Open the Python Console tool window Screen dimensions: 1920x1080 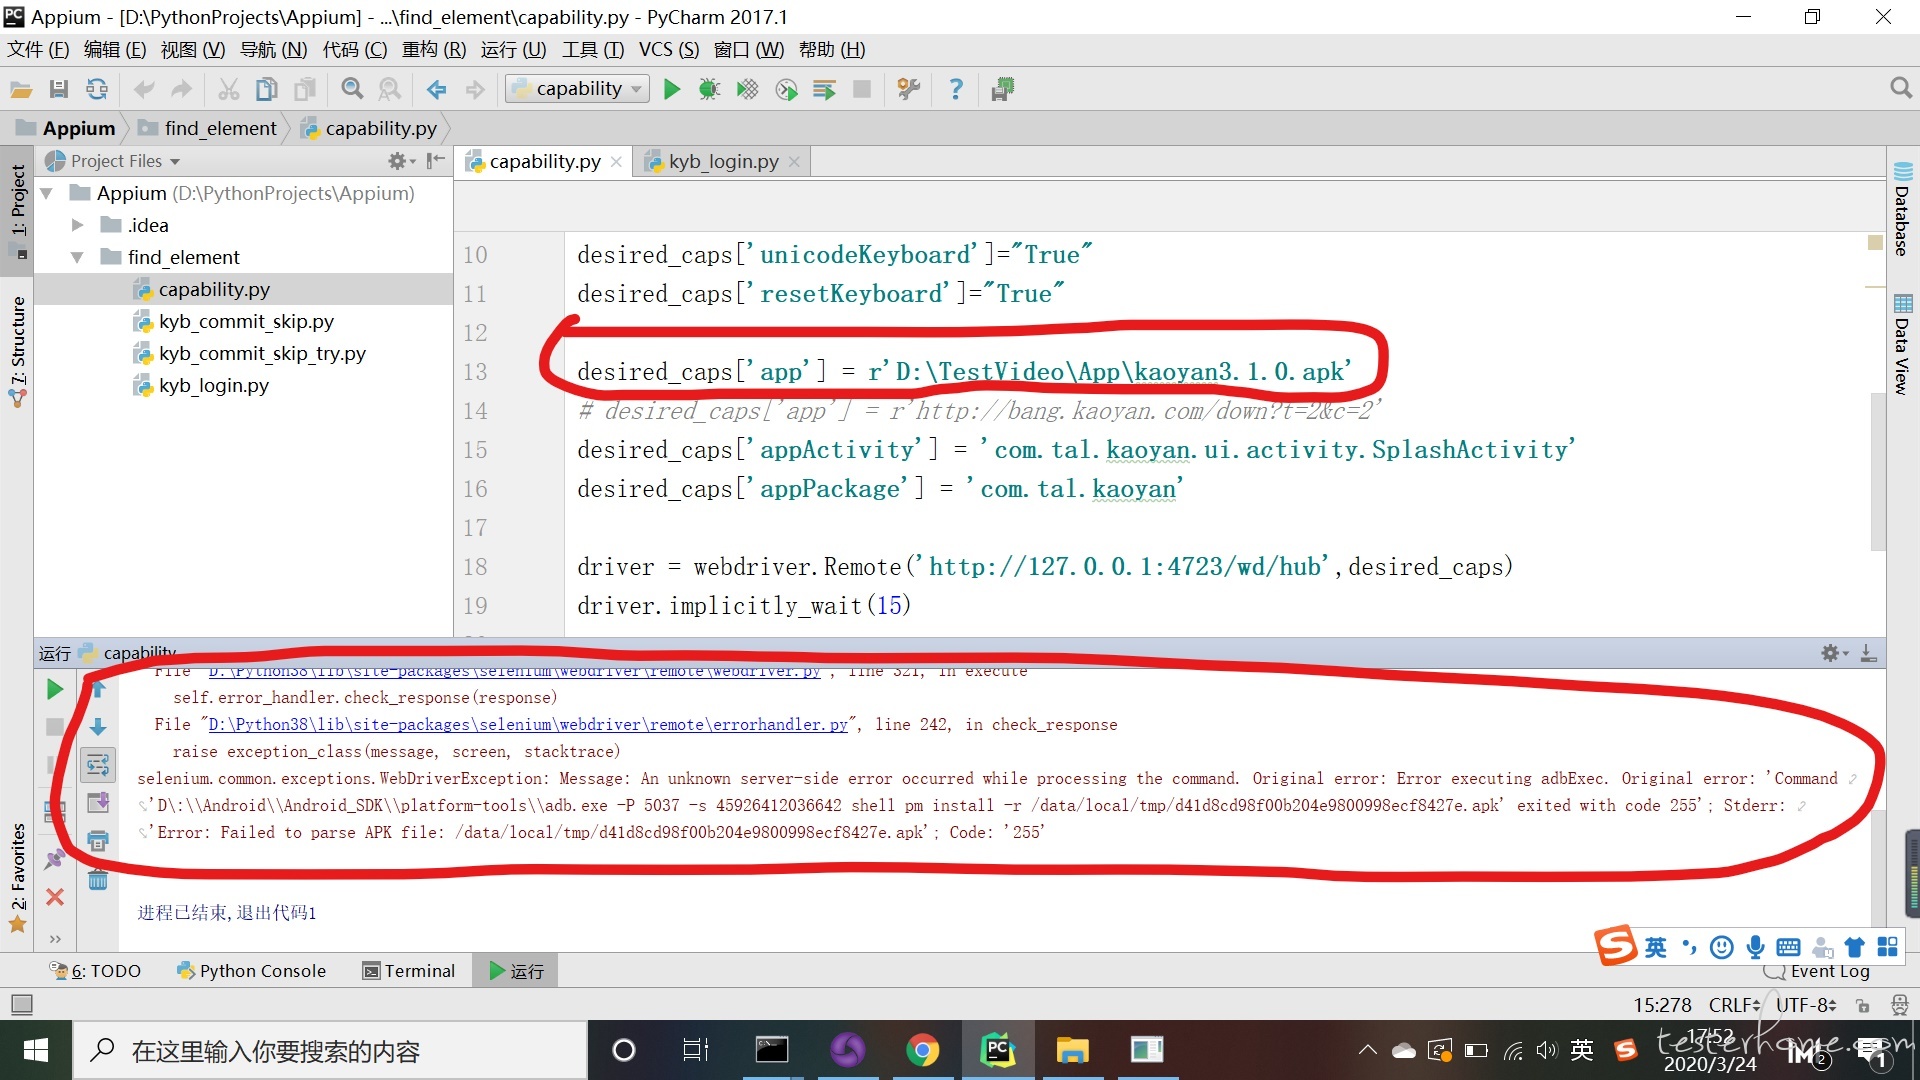[x=252, y=971]
